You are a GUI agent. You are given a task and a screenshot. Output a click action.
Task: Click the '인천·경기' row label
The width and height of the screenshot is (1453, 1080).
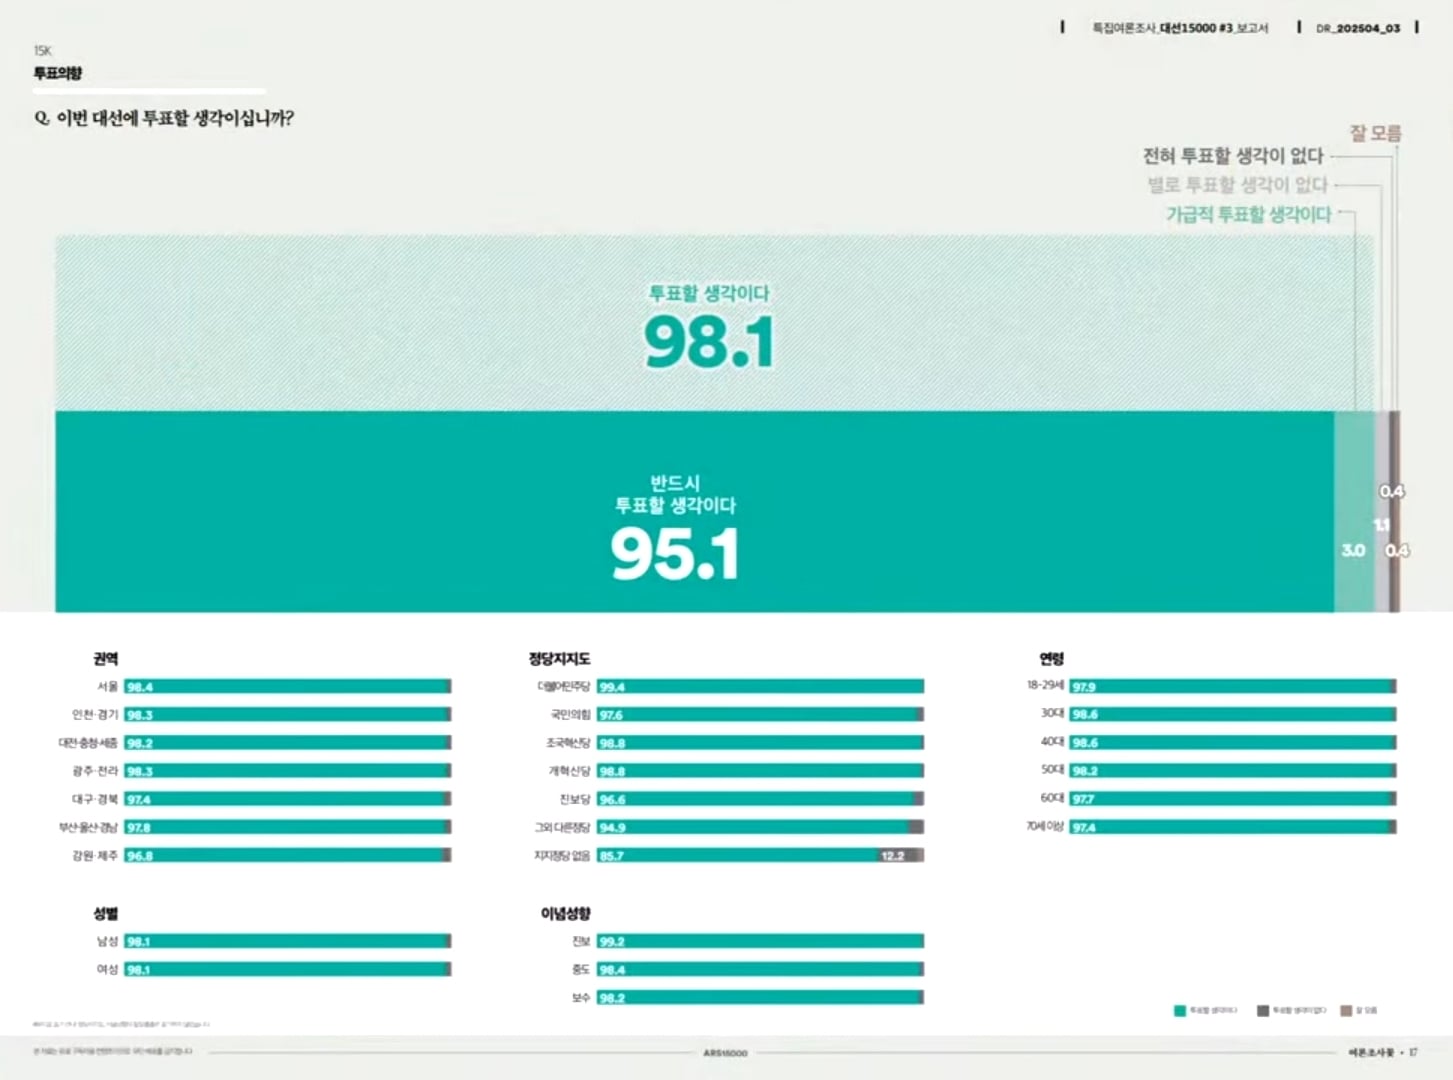[x=95, y=715]
